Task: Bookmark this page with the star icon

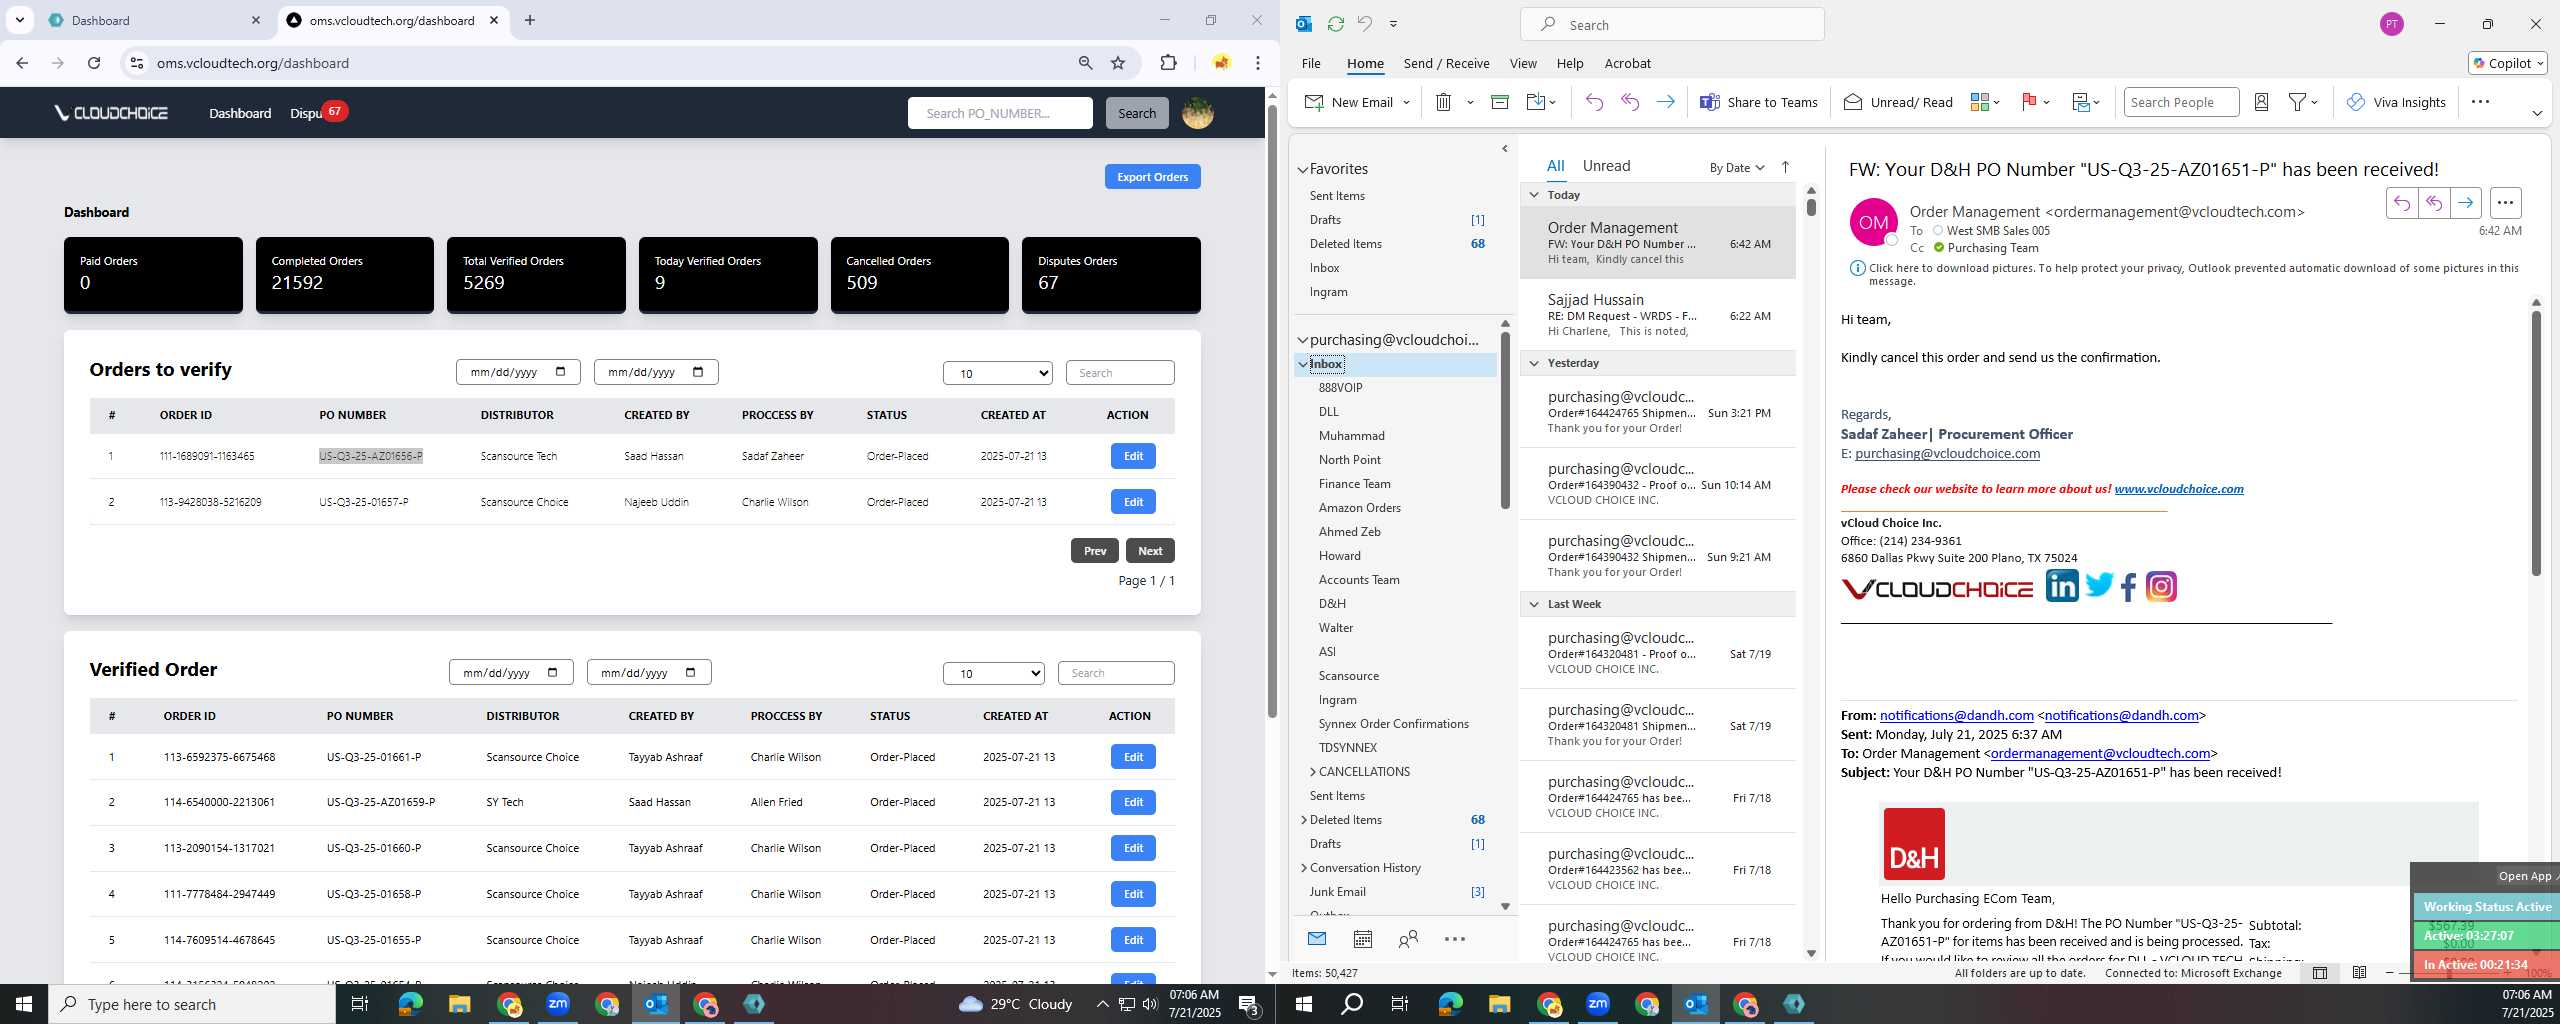Action: coord(1118,63)
